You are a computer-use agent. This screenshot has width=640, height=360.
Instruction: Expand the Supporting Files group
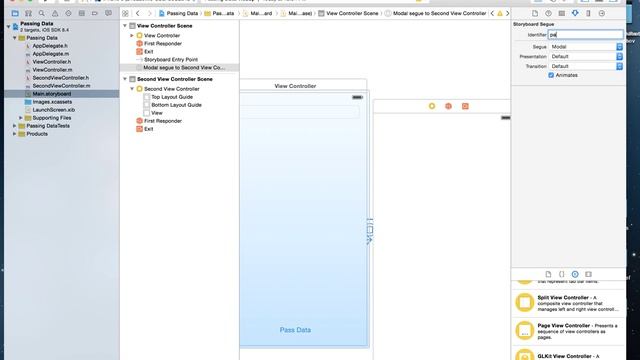pyautogui.click(x=21, y=118)
